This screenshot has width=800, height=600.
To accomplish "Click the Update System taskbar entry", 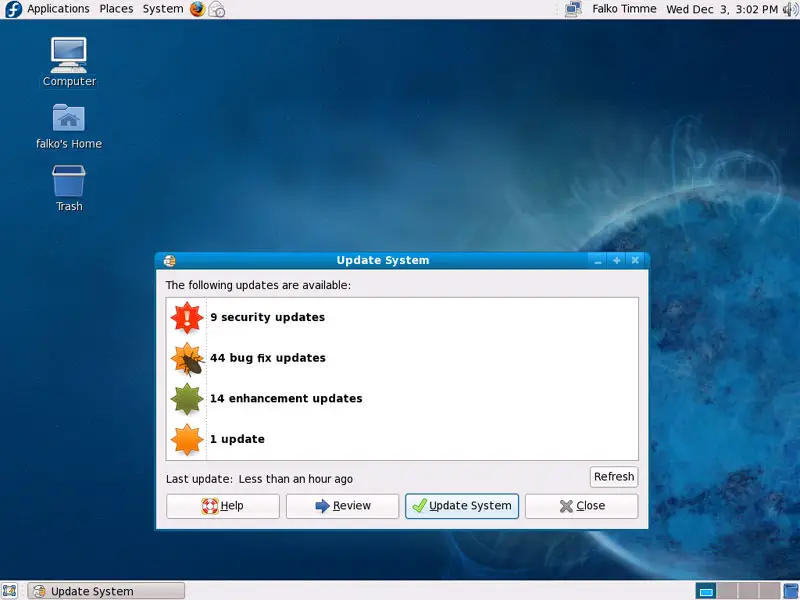I will coord(107,591).
